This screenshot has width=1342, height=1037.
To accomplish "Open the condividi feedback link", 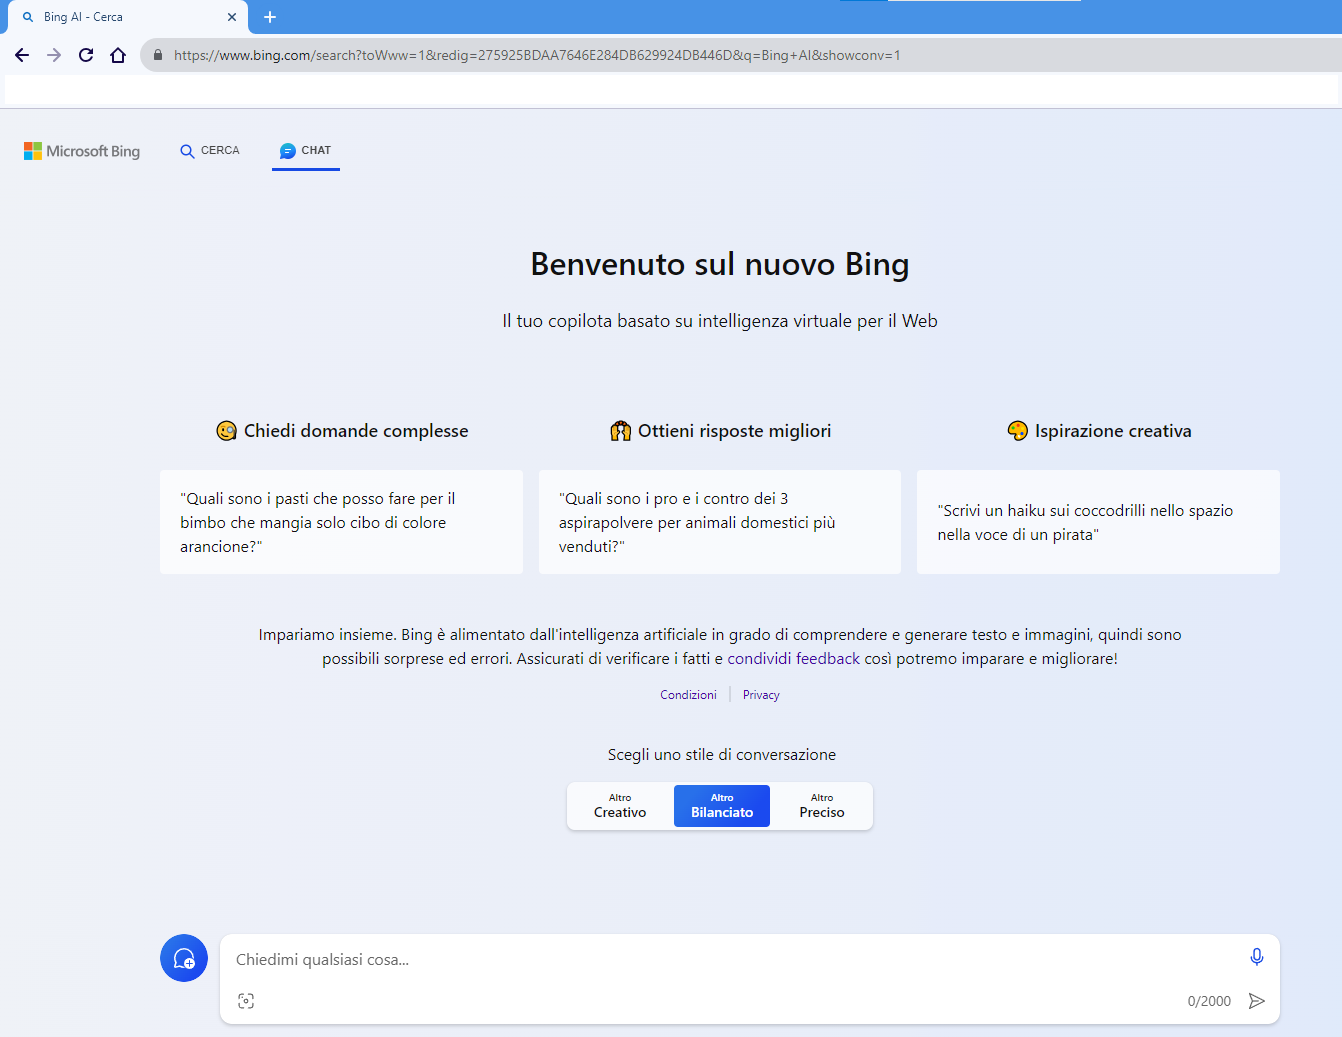I will click(x=793, y=659).
